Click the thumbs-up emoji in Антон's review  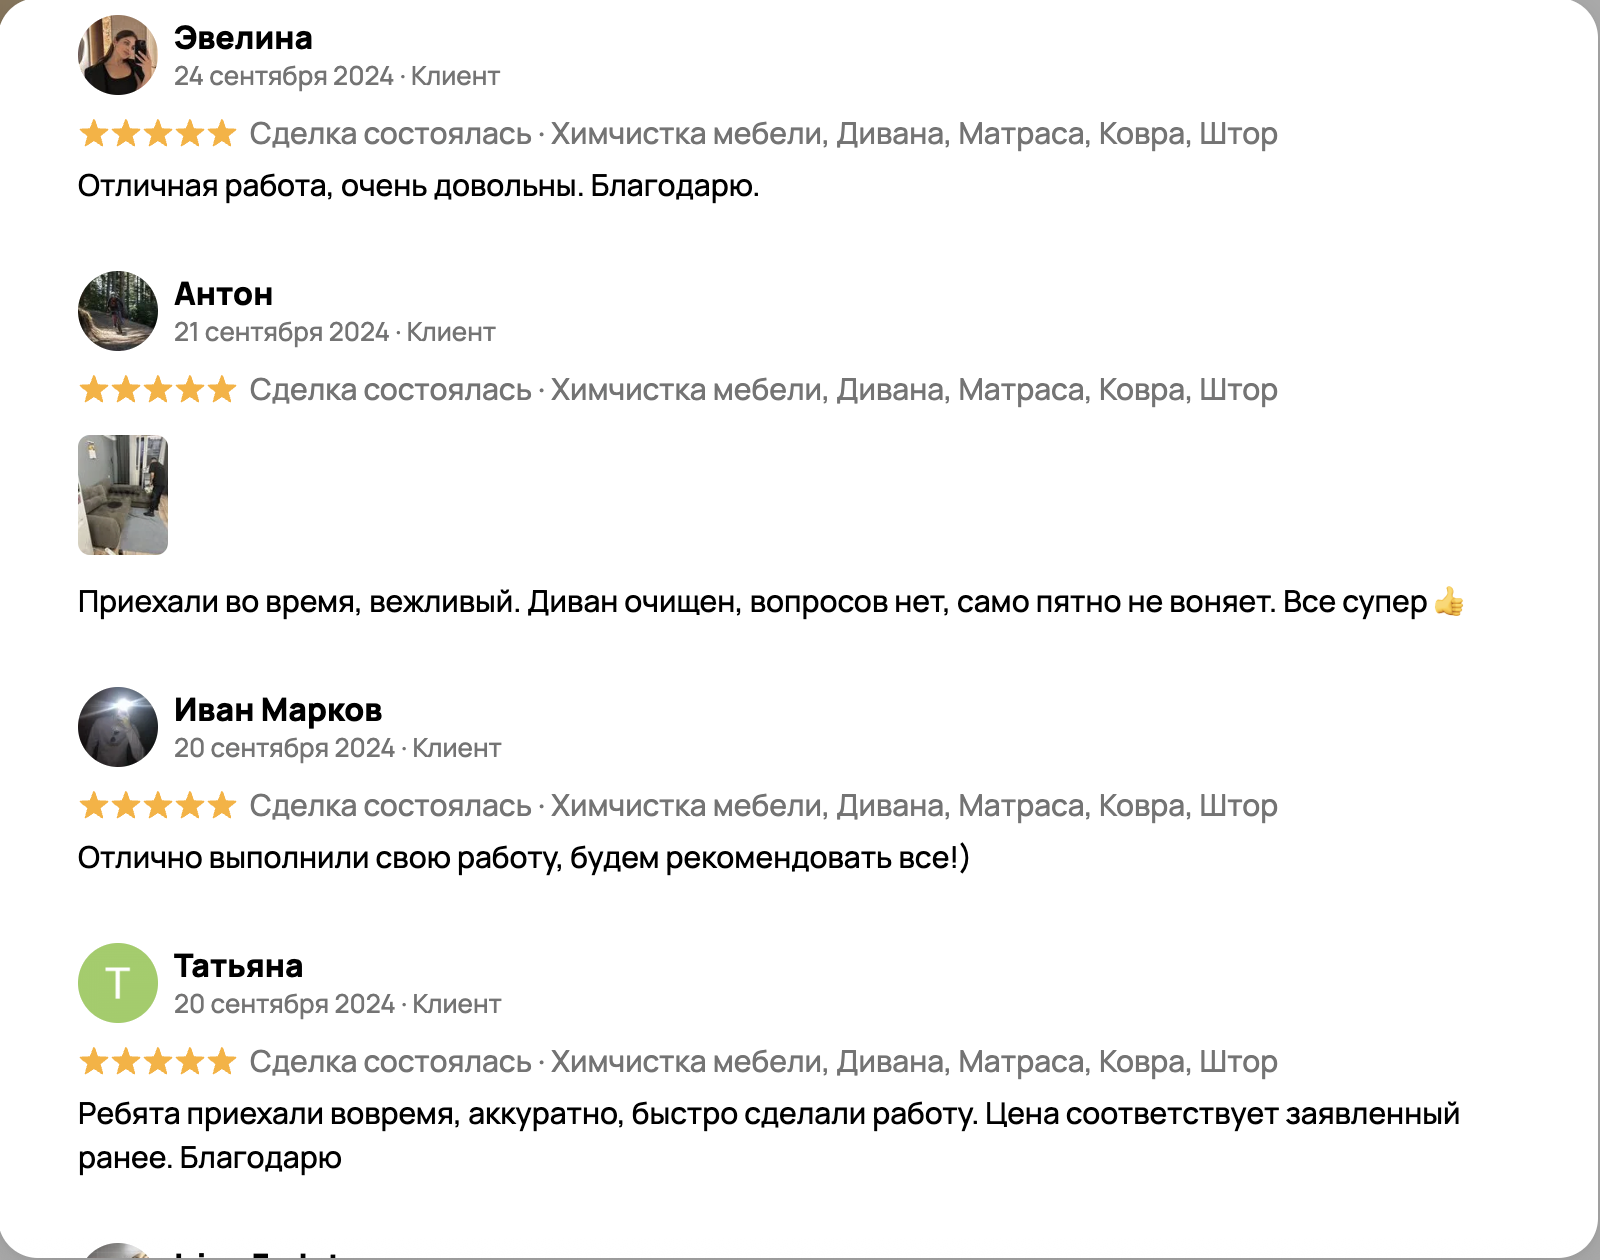(1448, 602)
